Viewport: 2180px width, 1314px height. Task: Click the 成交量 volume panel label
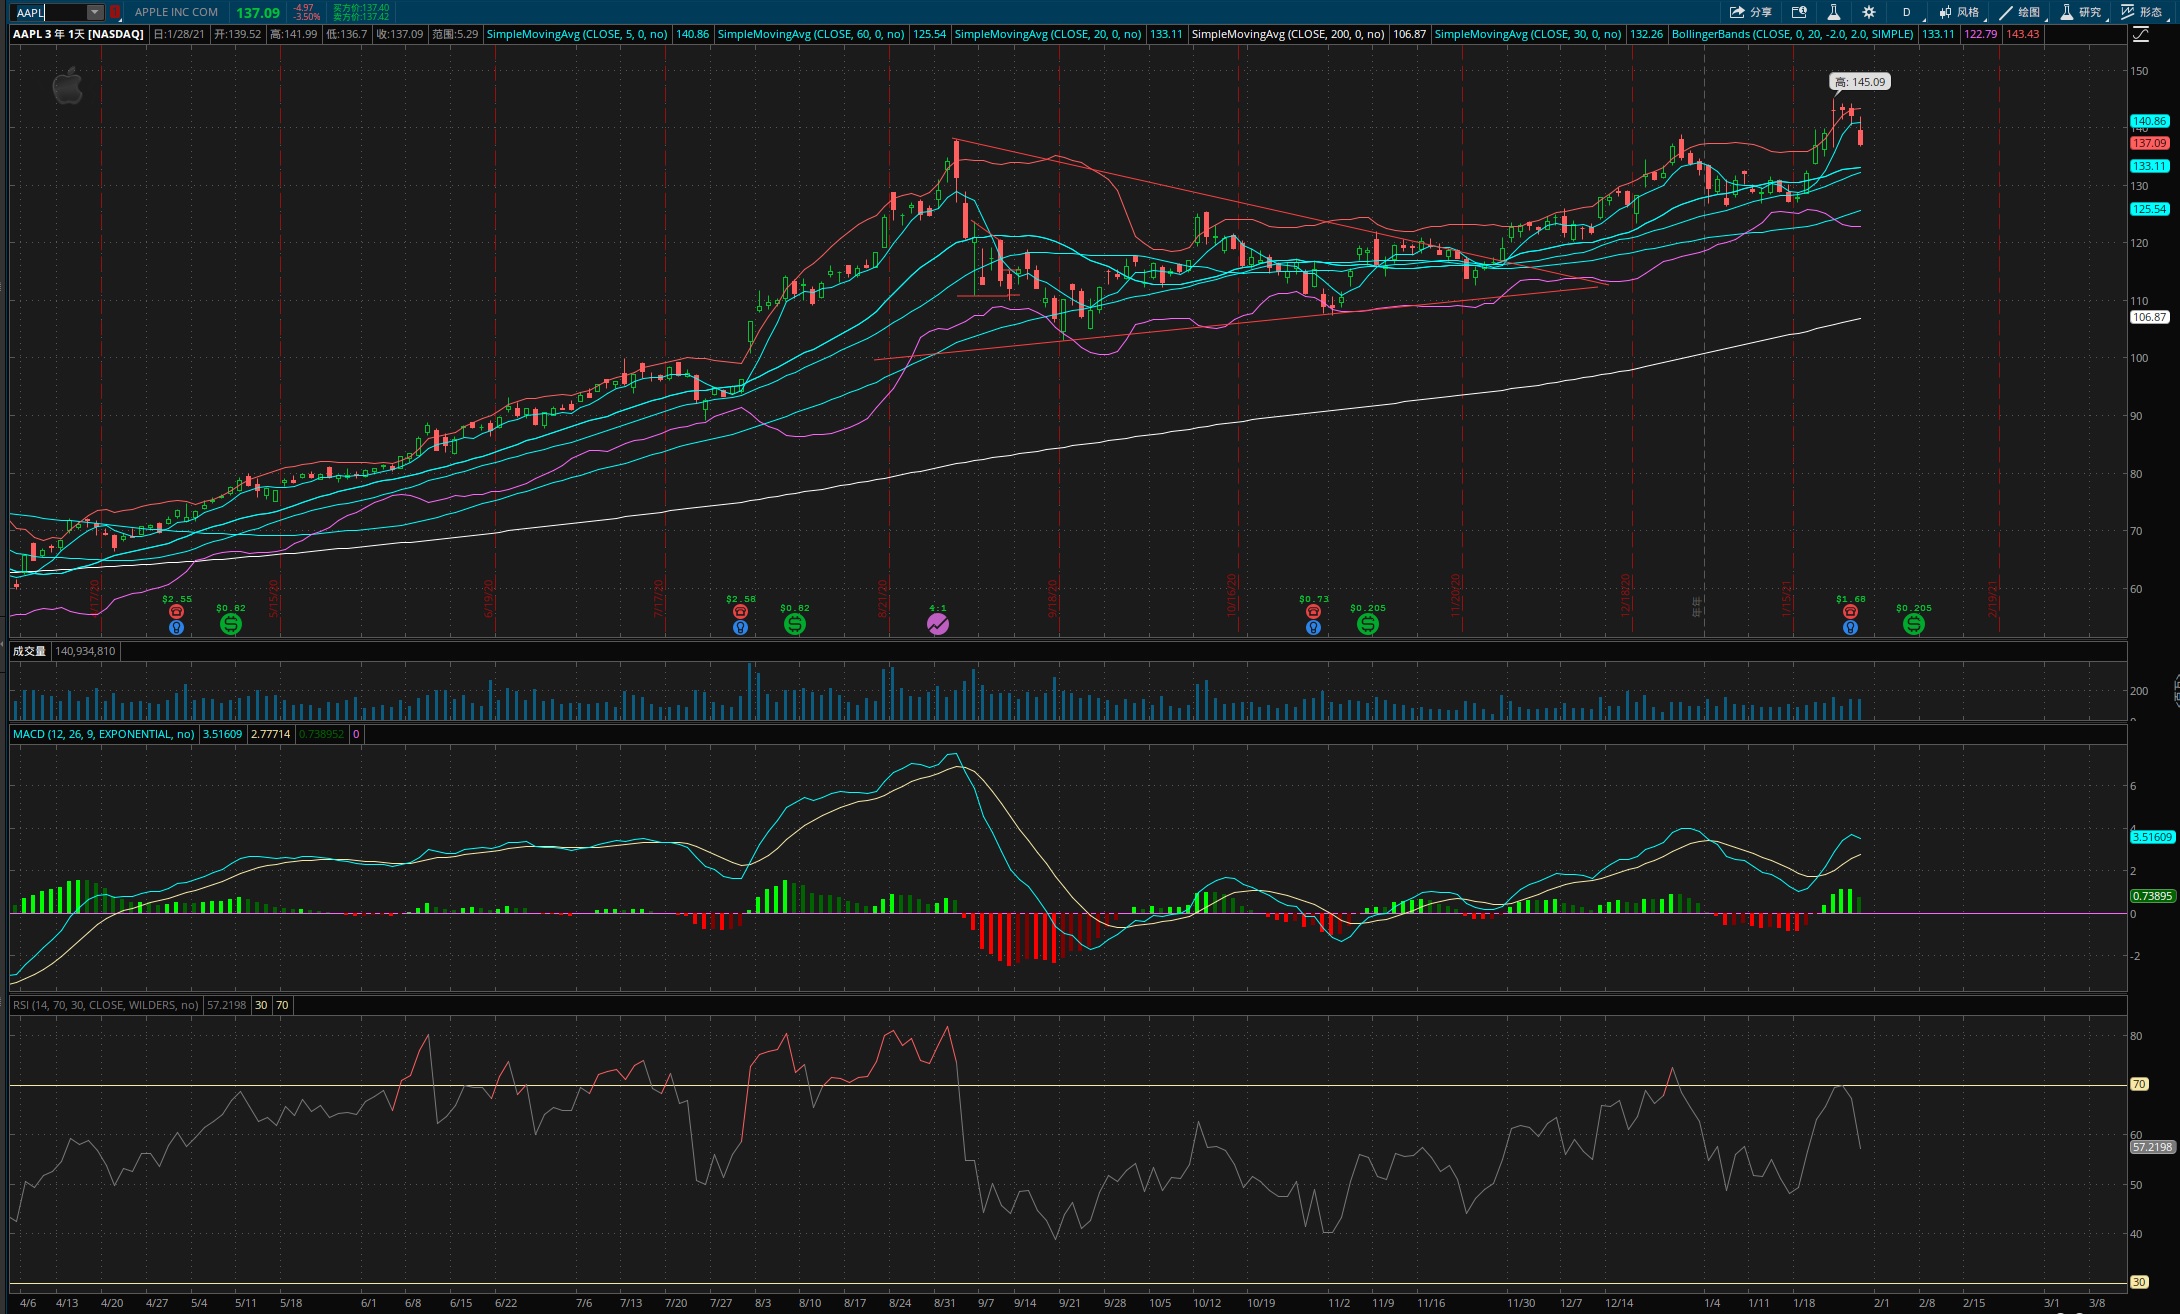click(29, 651)
